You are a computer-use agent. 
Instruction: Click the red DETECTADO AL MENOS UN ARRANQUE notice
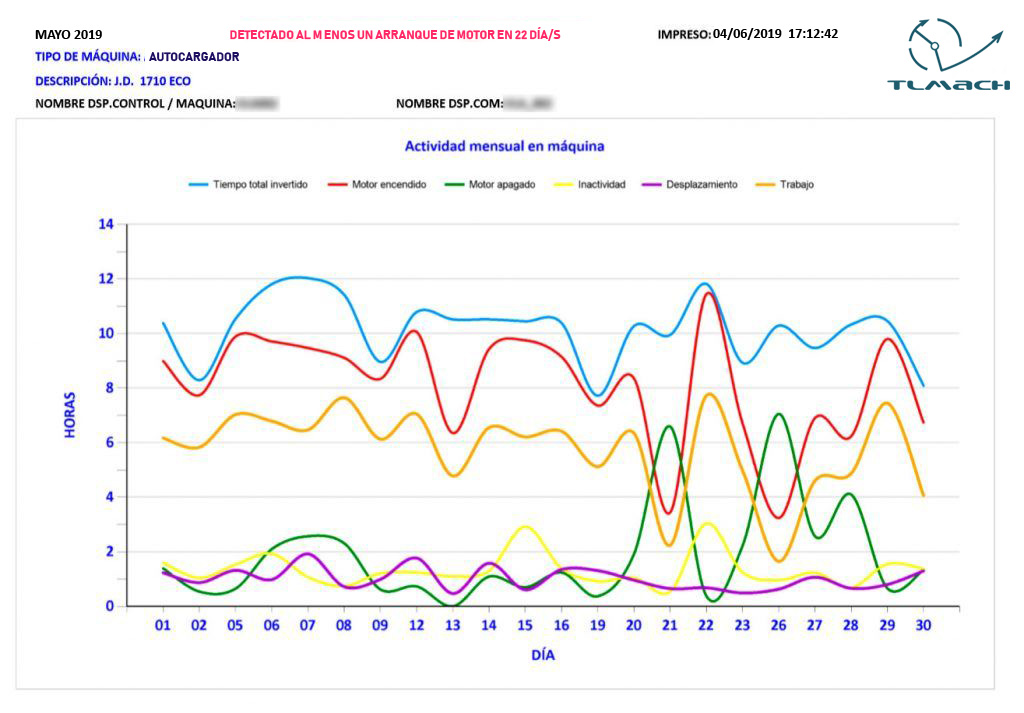tap(395, 34)
